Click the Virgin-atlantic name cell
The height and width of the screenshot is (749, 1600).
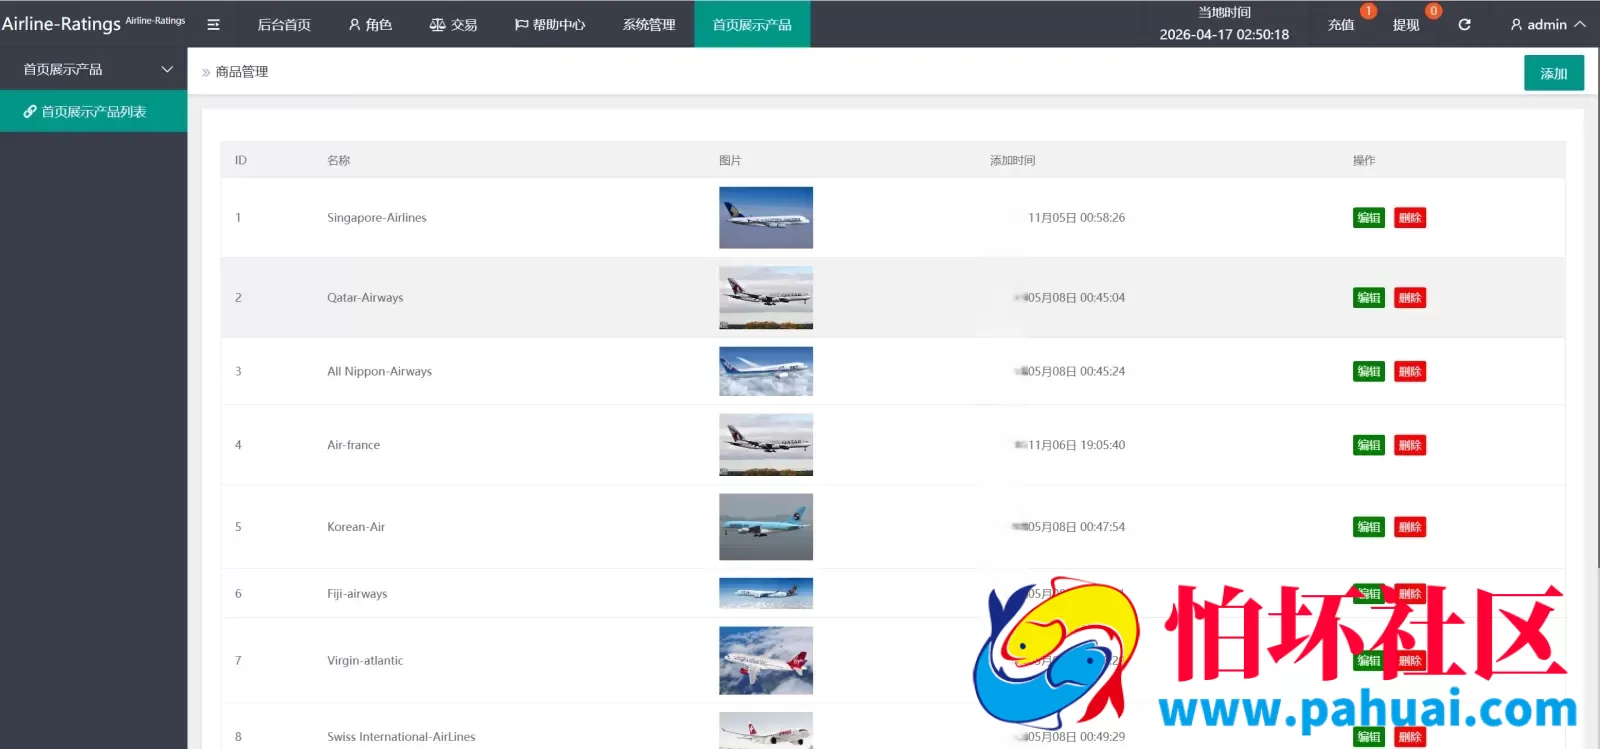[x=365, y=661]
